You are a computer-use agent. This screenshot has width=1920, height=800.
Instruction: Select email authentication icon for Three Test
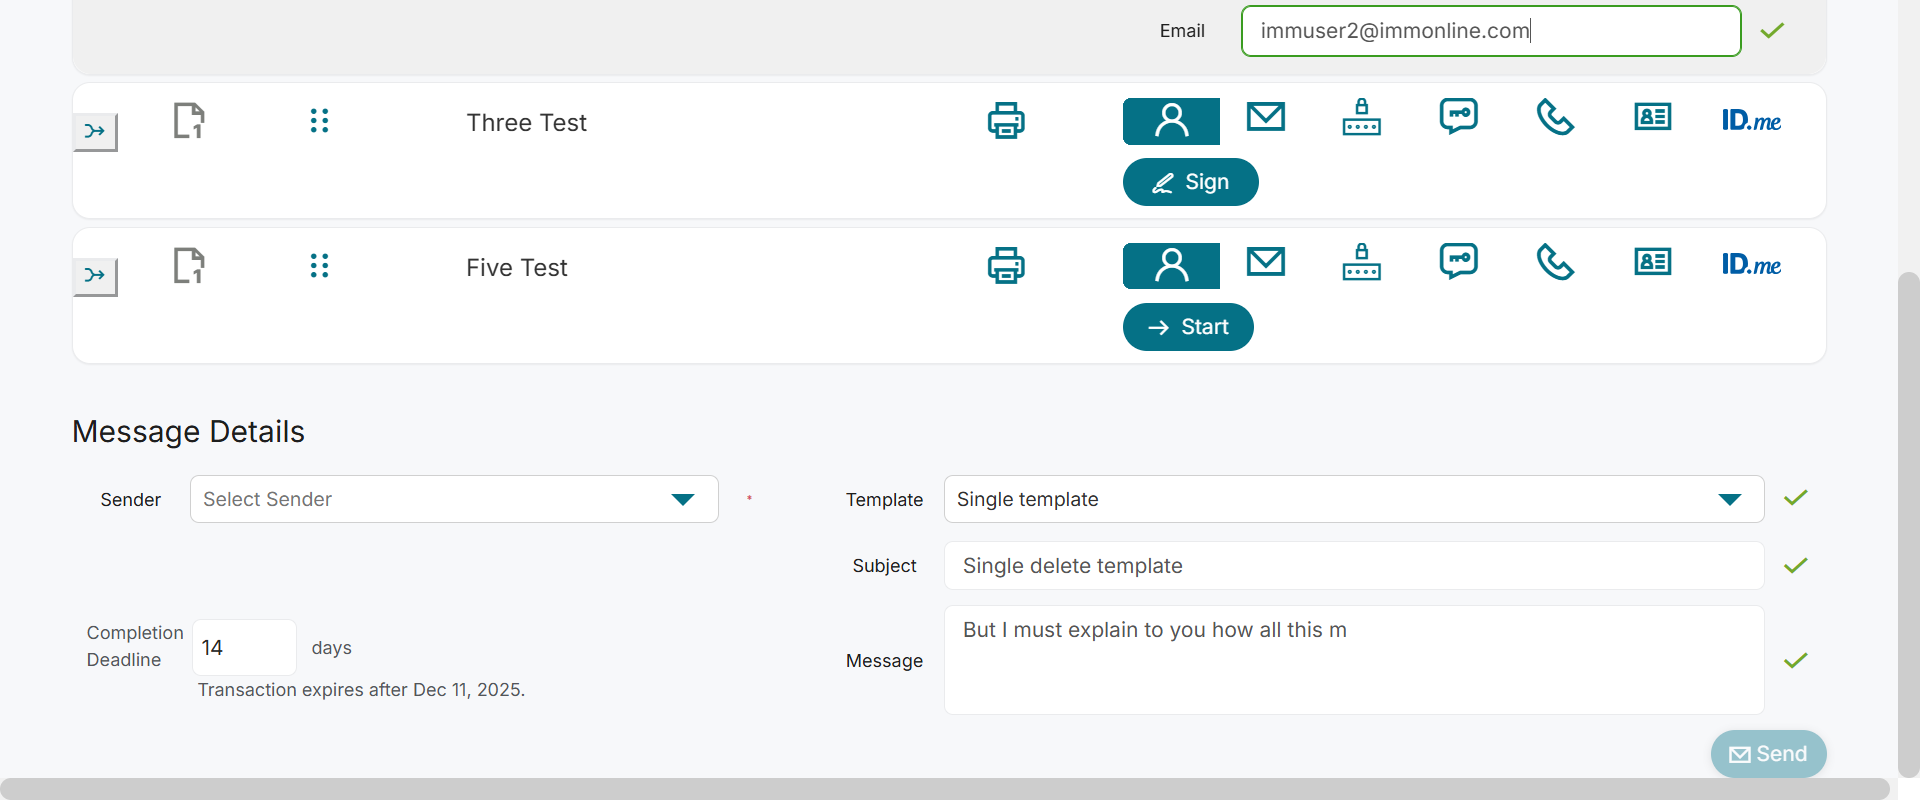(x=1265, y=118)
